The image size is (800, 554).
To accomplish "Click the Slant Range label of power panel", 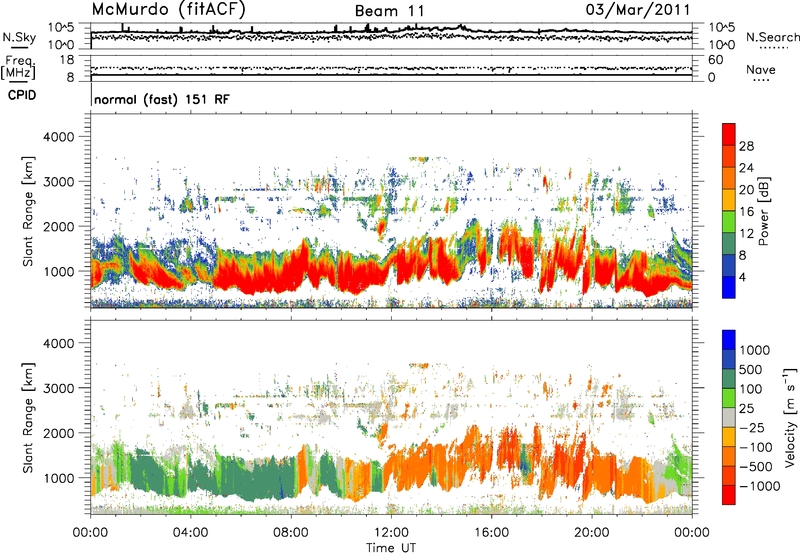I will pos(28,211).
